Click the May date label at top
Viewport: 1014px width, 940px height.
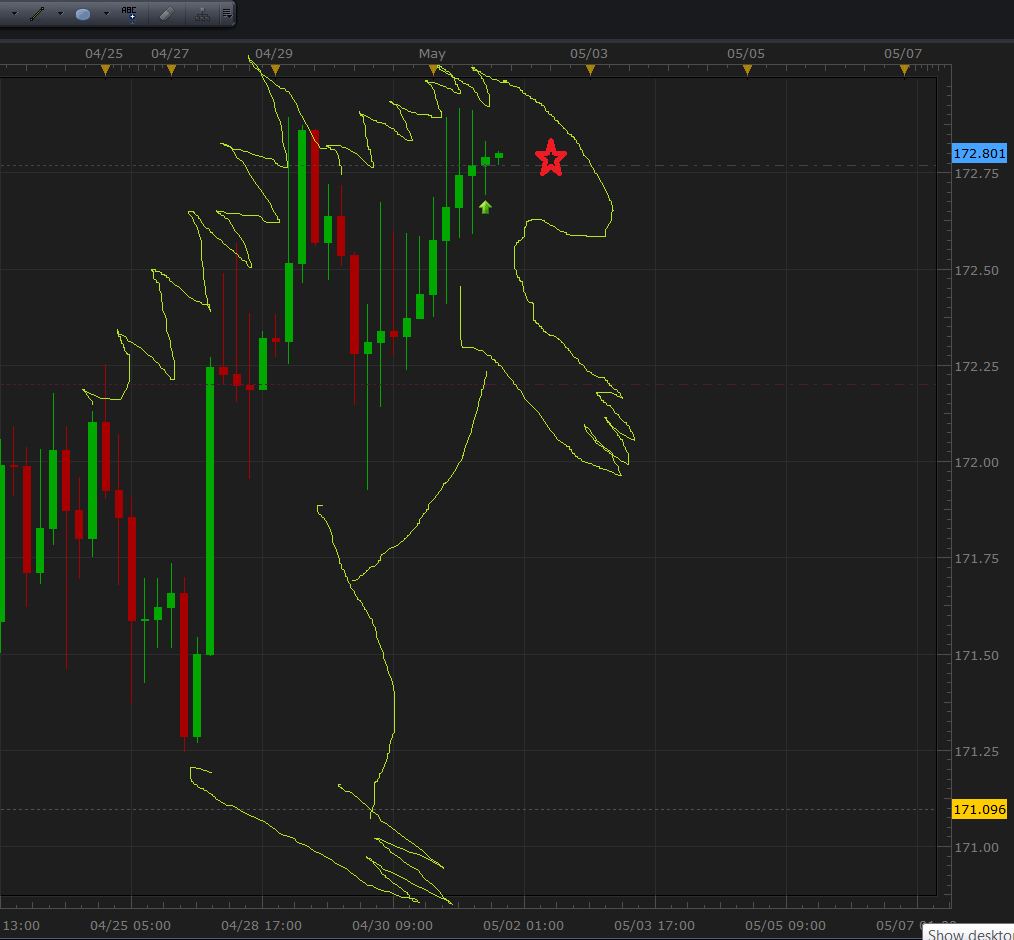click(432, 54)
